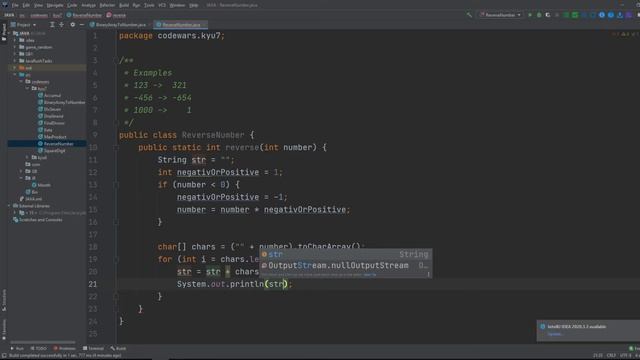Image resolution: width=640 pixels, height=360 pixels.
Task: Toggle the vertical Project side tab
Action: point(4,32)
